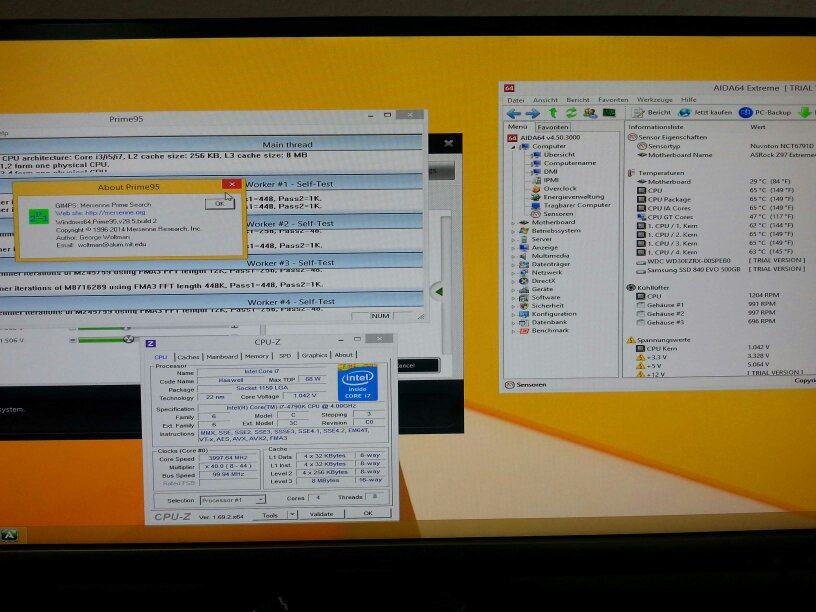Select Datenbank in AIDA64 tree
The image size is (816, 612).
tap(544, 322)
